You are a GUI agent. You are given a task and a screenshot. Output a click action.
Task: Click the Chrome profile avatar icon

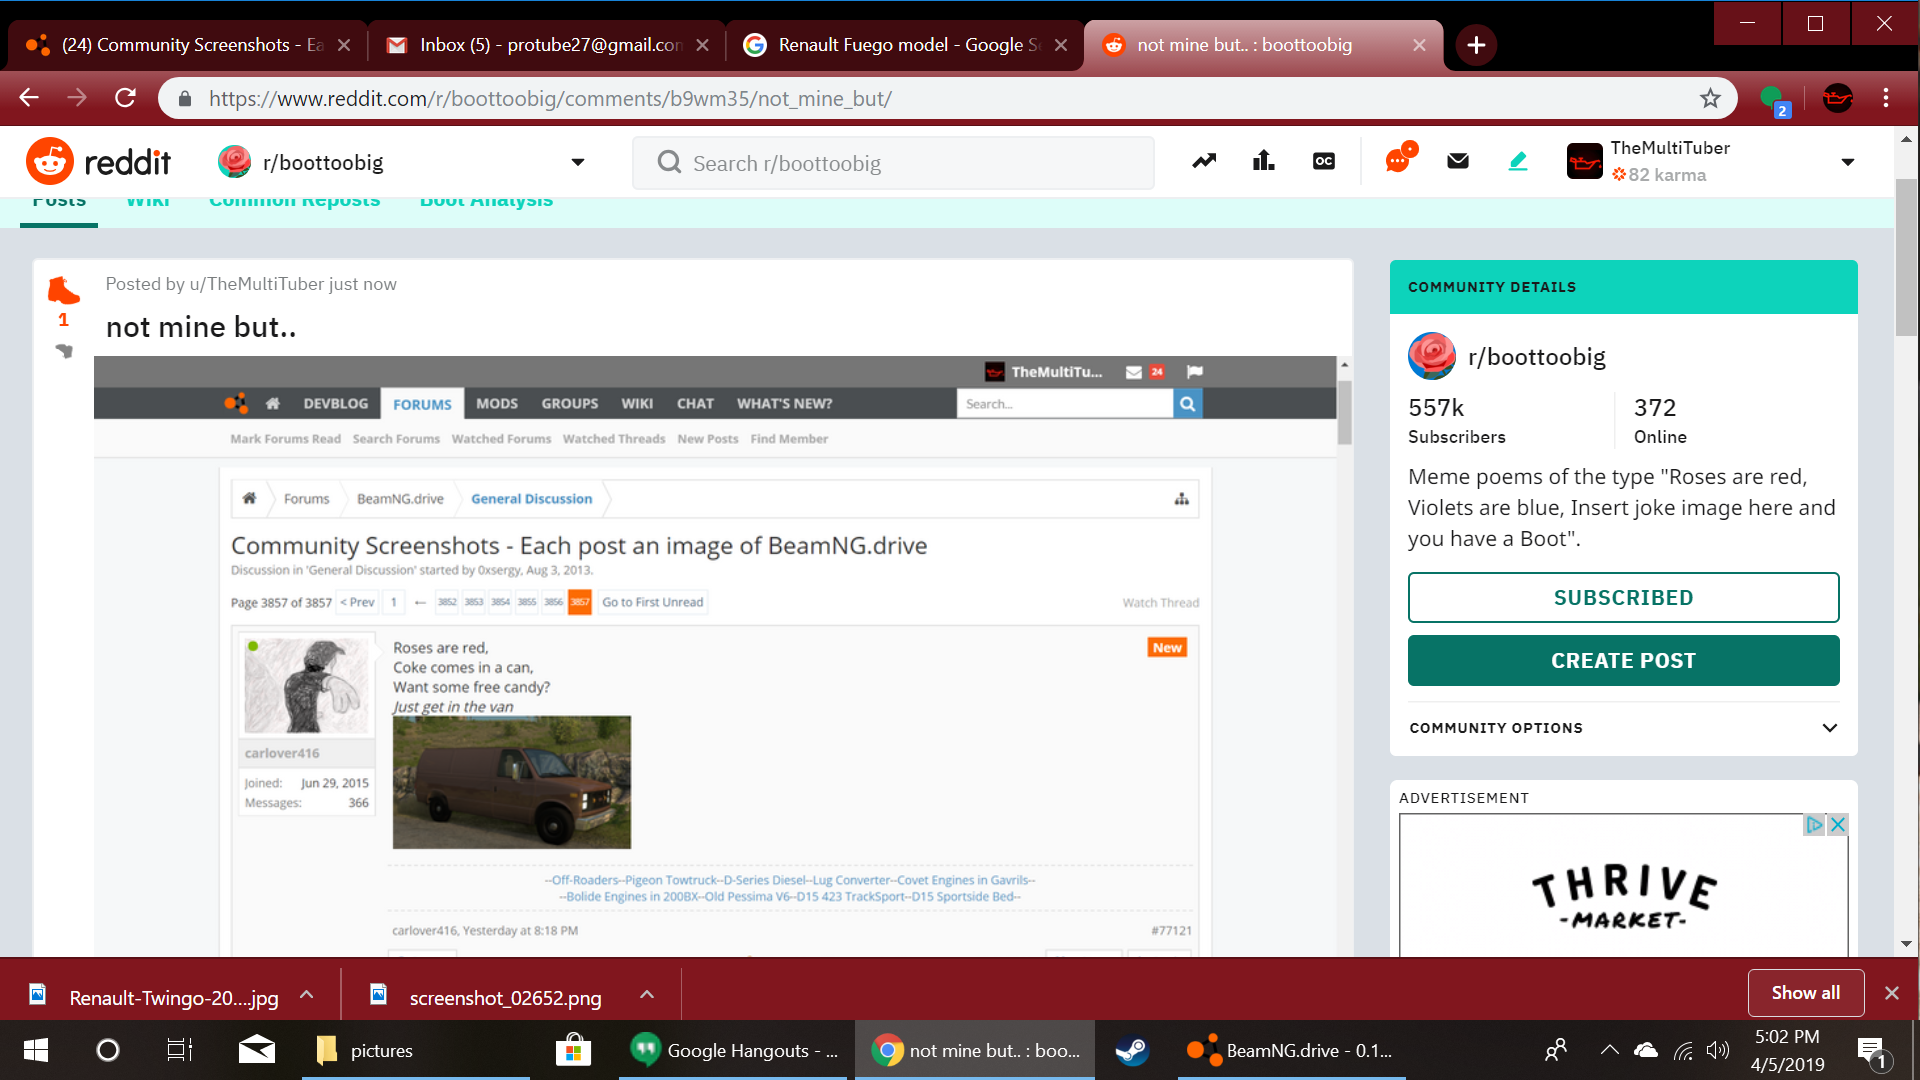pyautogui.click(x=1838, y=98)
